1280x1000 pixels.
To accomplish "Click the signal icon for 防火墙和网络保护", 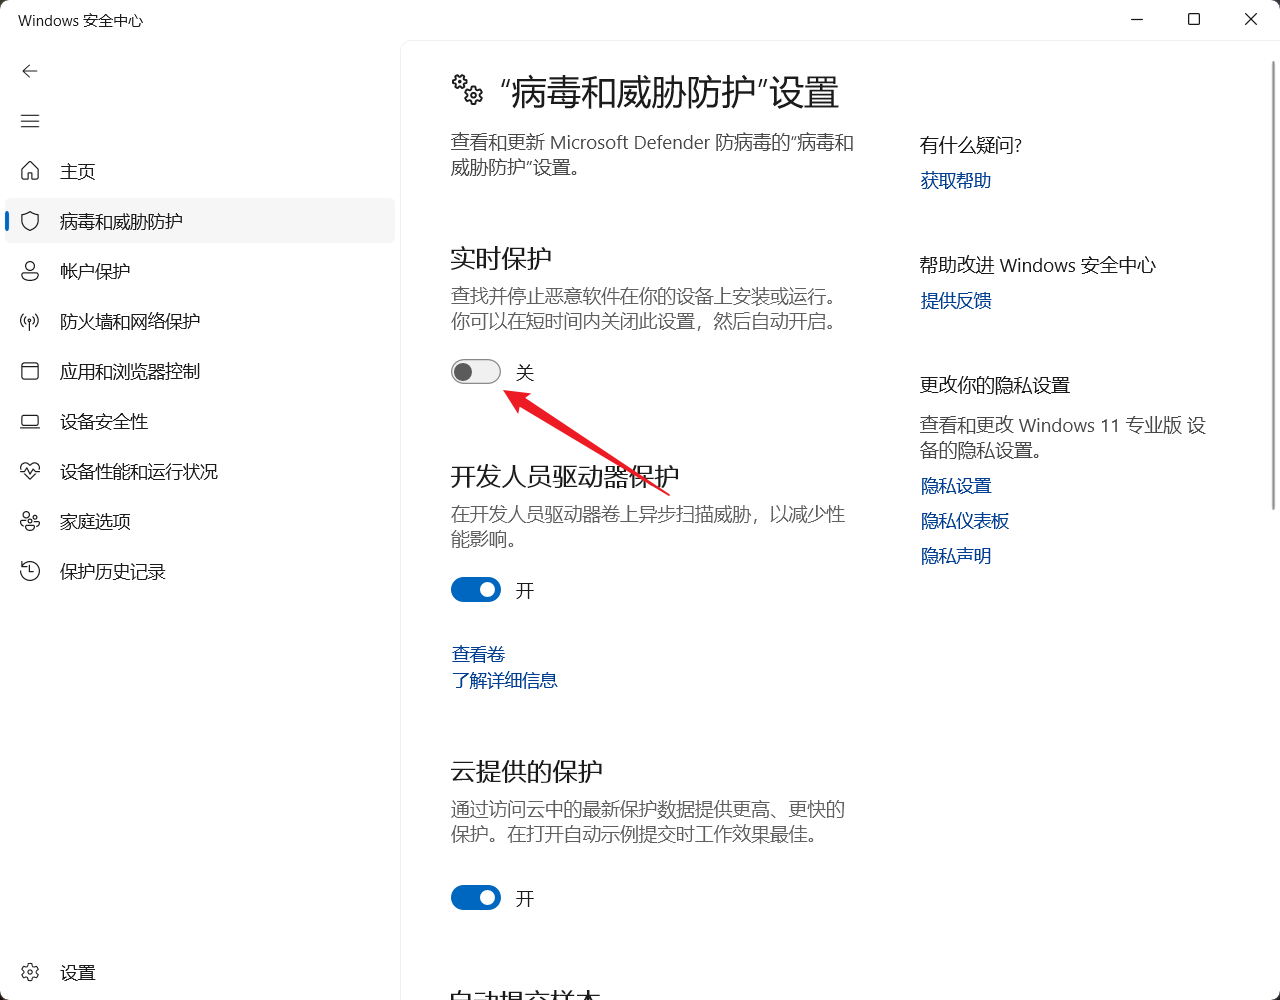I will (30, 321).
